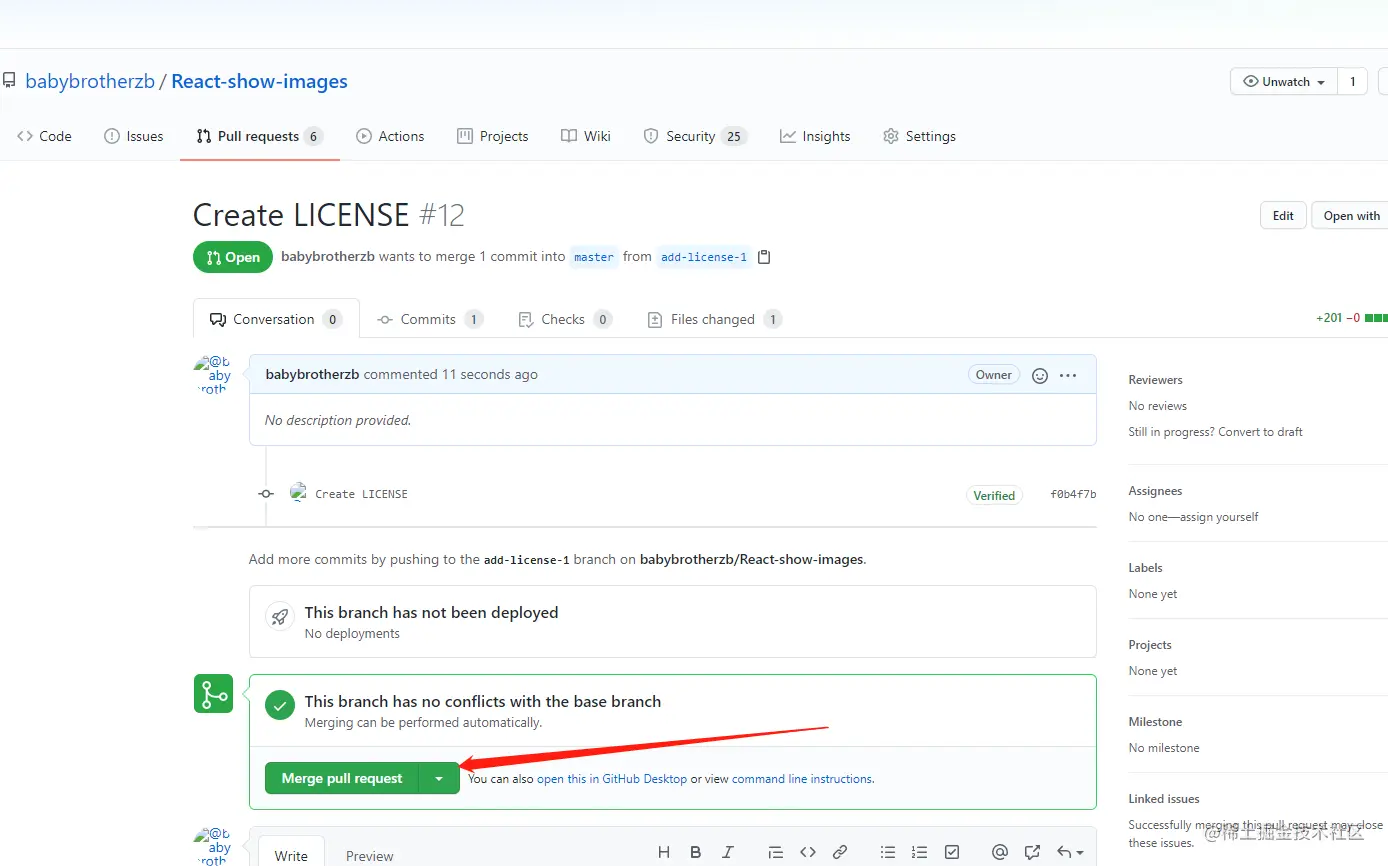The height and width of the screenshot is (866, 1388).
Task: Open the Labels sidebar section
Action: pyautogui.click(x=1145, y=568)
